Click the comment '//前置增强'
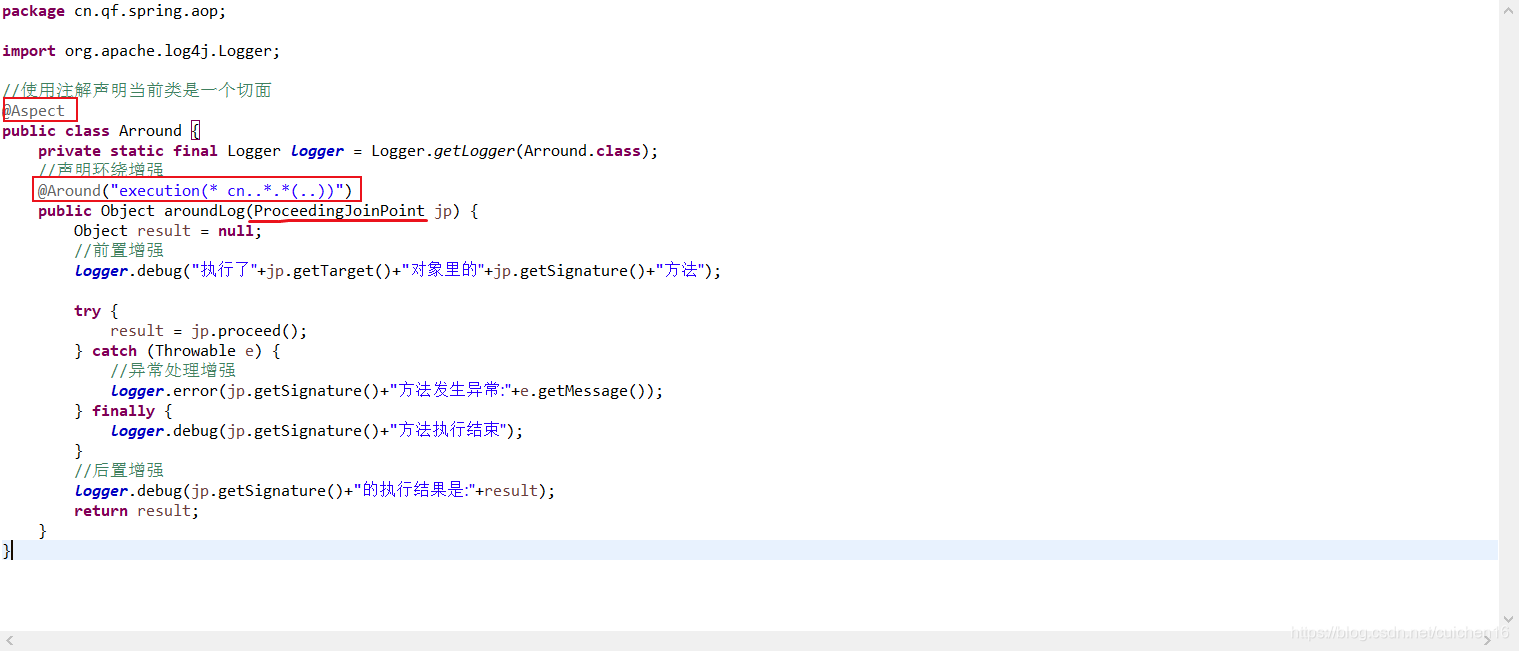This screenshot has width=1519, height=651. [x=119, y=251]
